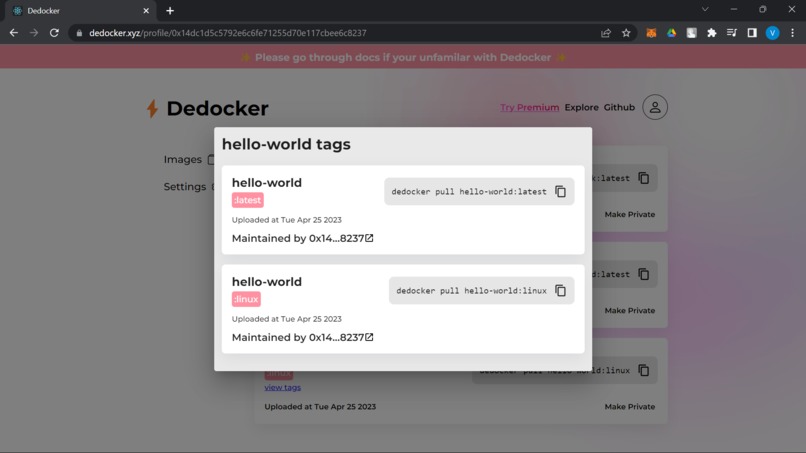This screenshot has height=453, width=806.
Task: Click the Maintained by 0x14...8237 text under :linux
Action: [x=298, y=338]
